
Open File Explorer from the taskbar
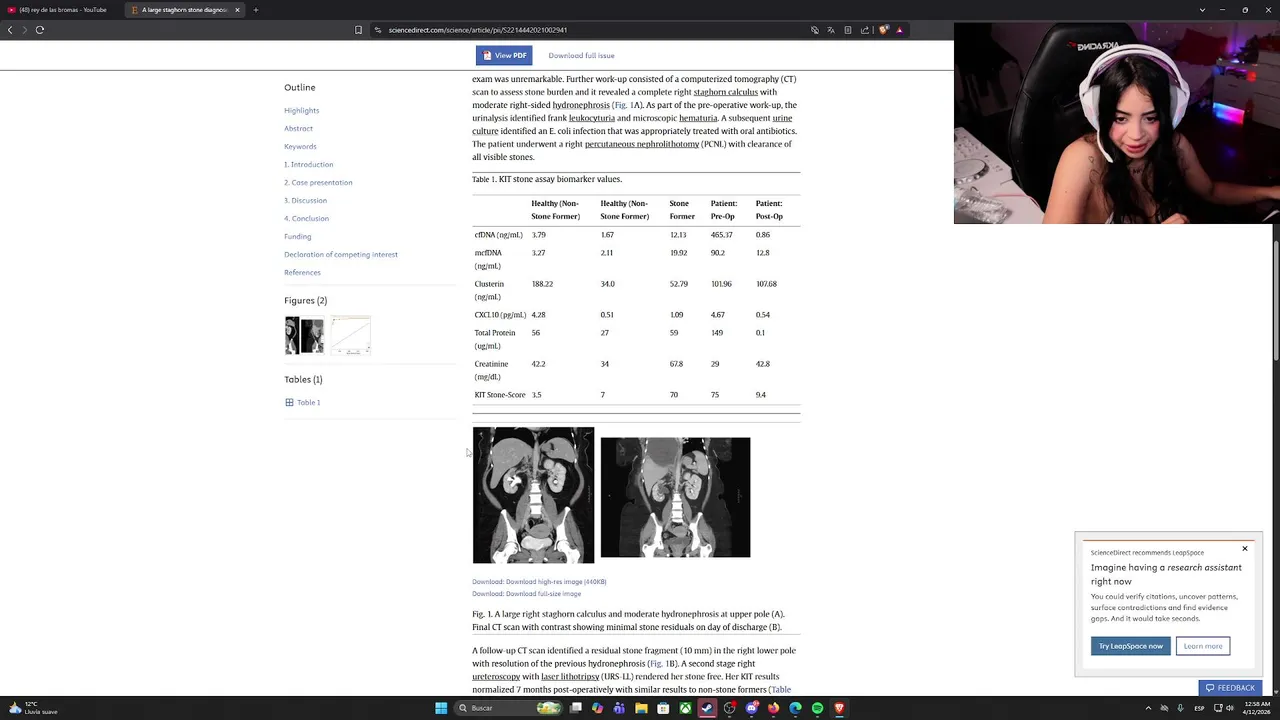point(641,708)
